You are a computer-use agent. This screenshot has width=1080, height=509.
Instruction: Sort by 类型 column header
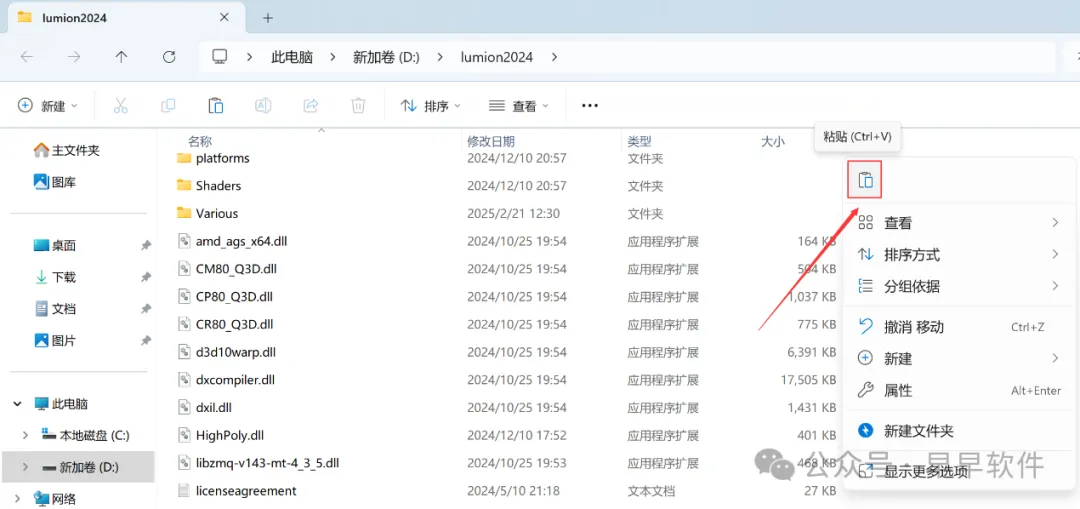tap(639, 141)
